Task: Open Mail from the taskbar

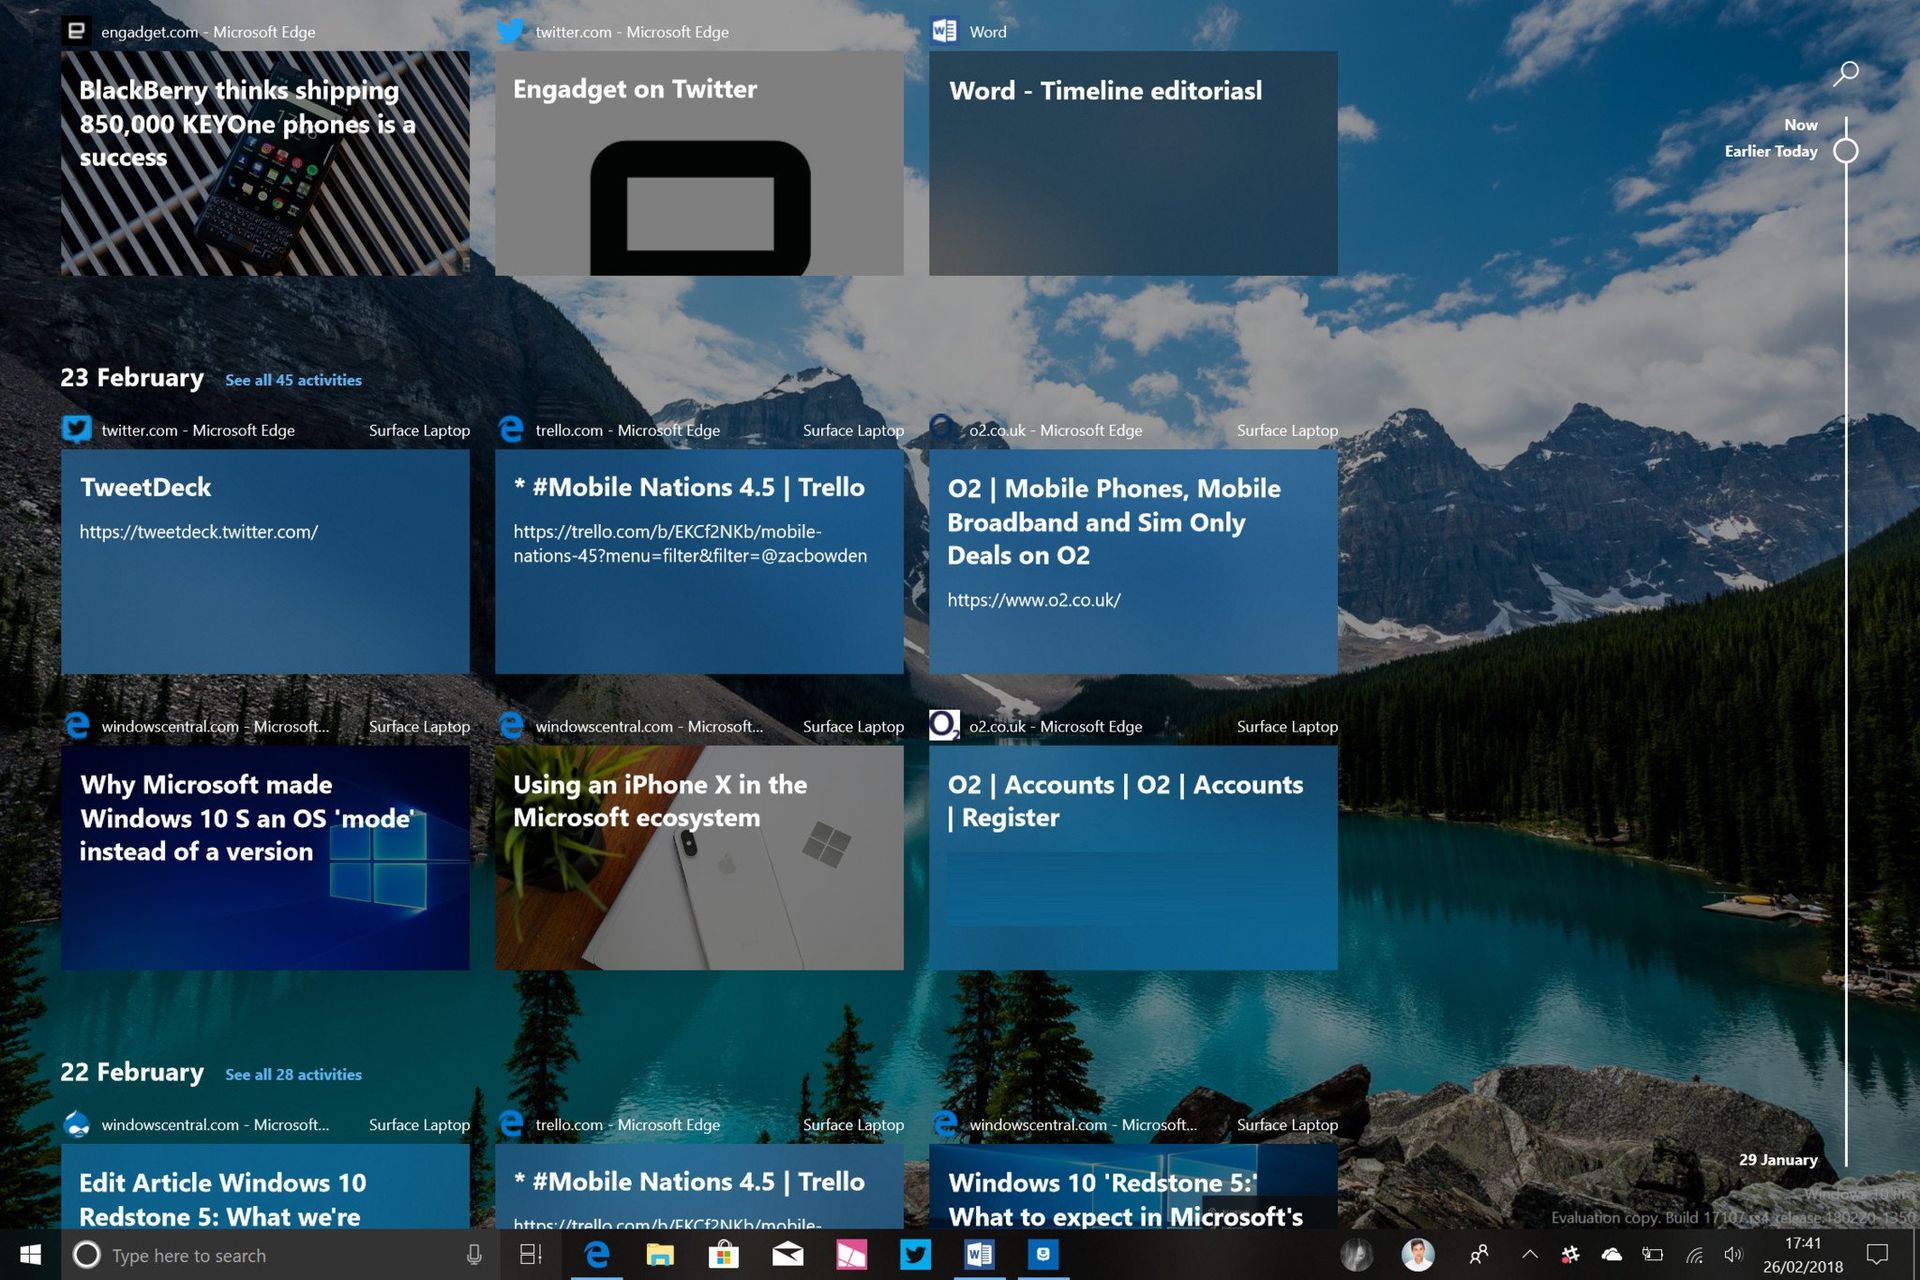Action: pos(787,1255)
